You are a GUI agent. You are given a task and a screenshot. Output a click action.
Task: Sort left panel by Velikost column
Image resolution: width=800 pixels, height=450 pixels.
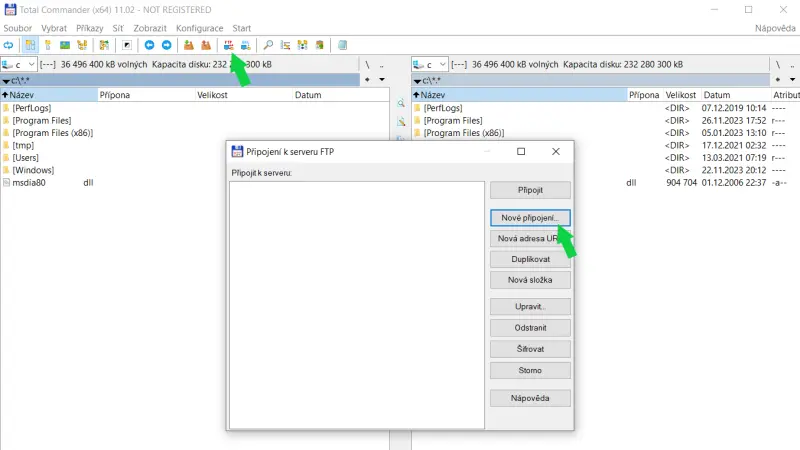244,95
